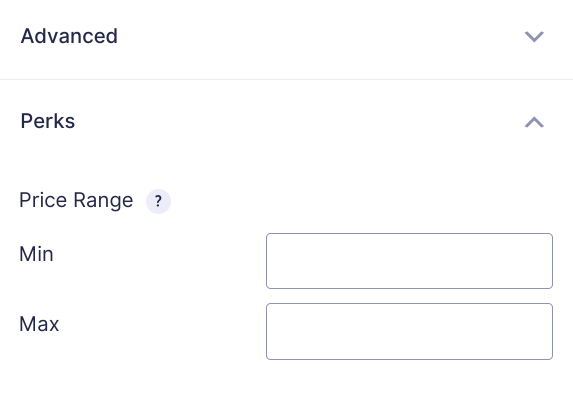This screenshot has height=402, width=573.
Task: Select the Max label text
Action: tap(39, 324)
